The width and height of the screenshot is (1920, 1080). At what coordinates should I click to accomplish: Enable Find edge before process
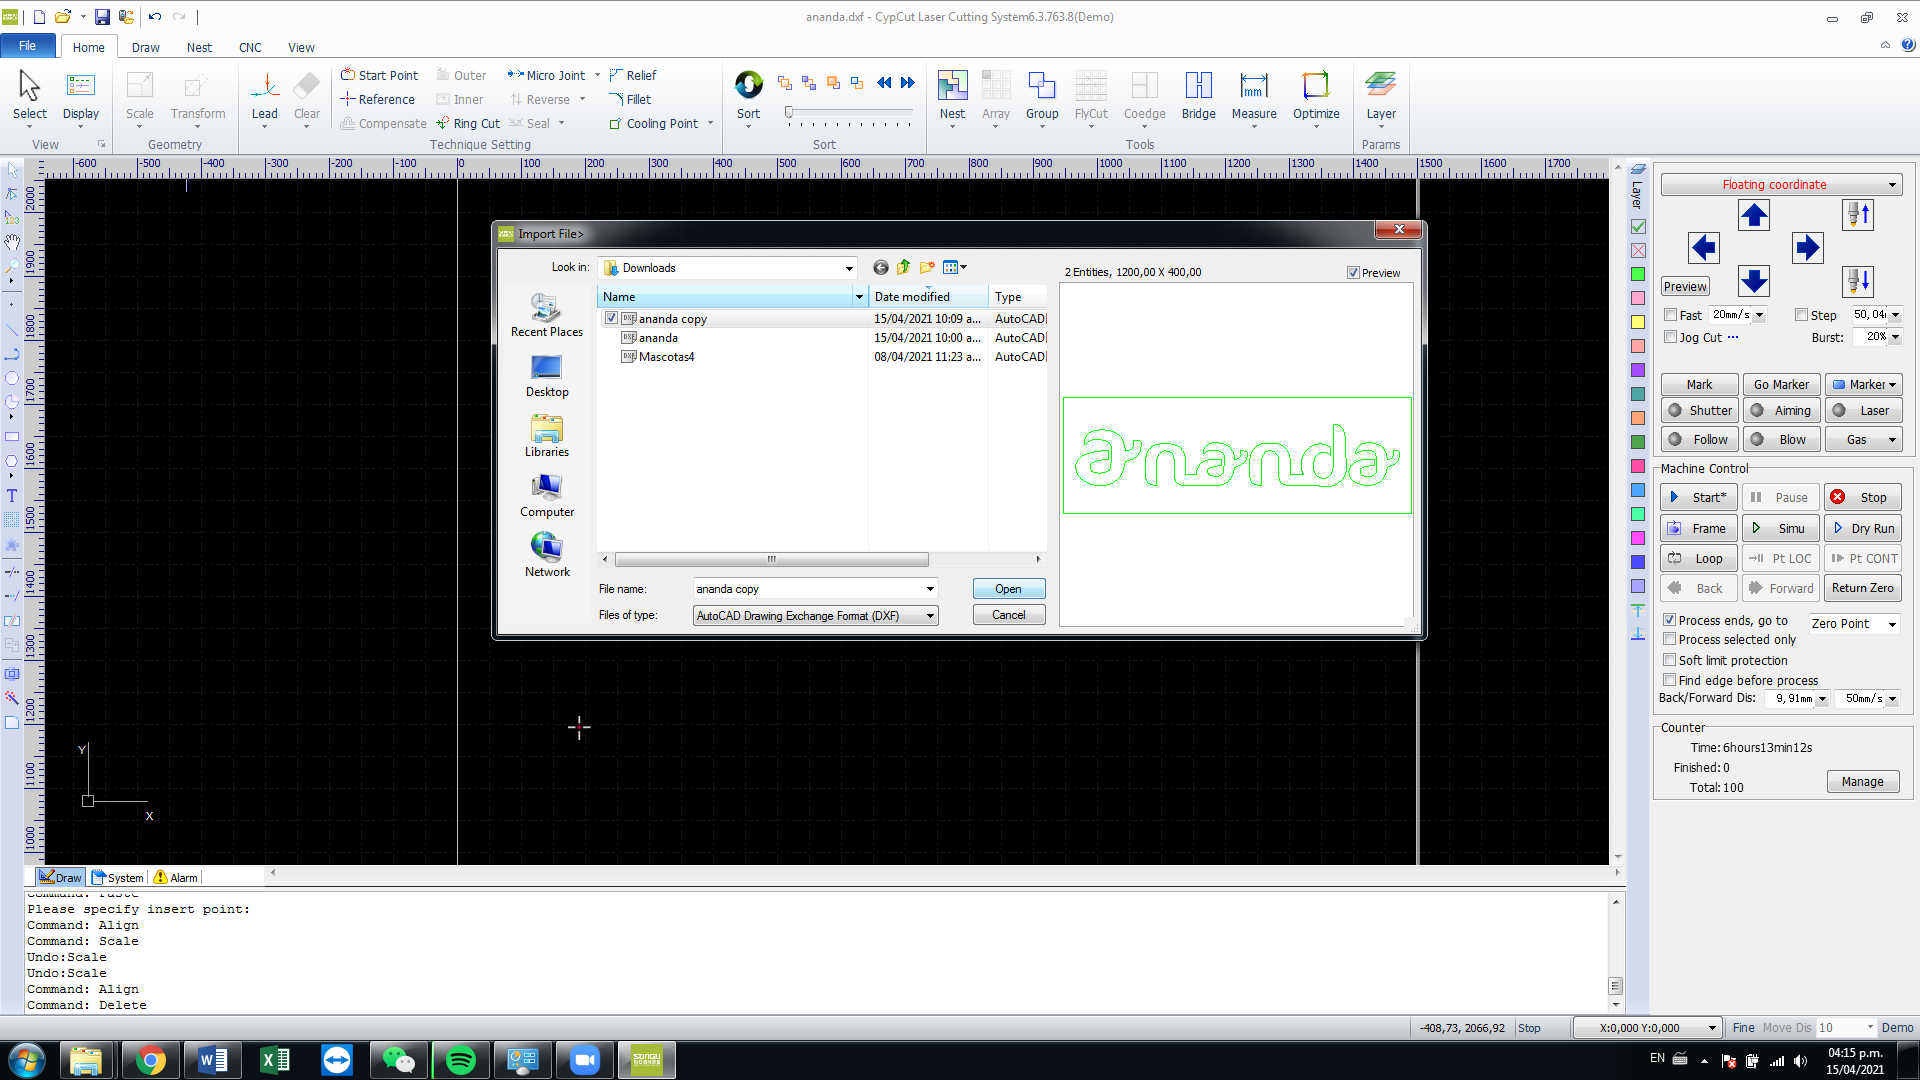click(1670, 680)
